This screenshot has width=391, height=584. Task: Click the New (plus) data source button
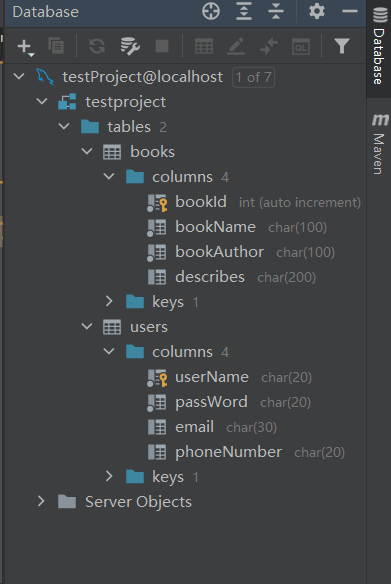[x=25, y=47]
